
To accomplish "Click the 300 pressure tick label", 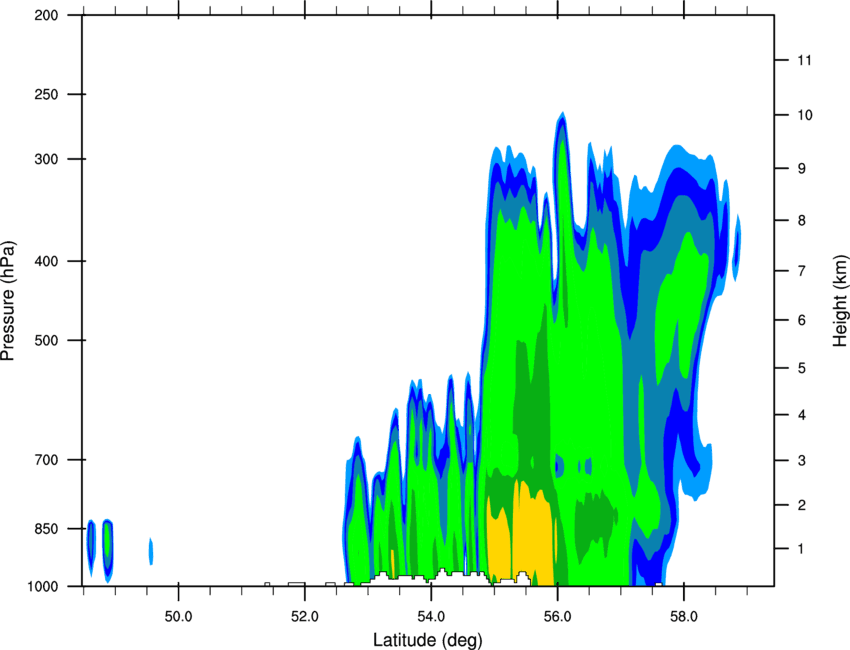I will (x=46, y=159).
